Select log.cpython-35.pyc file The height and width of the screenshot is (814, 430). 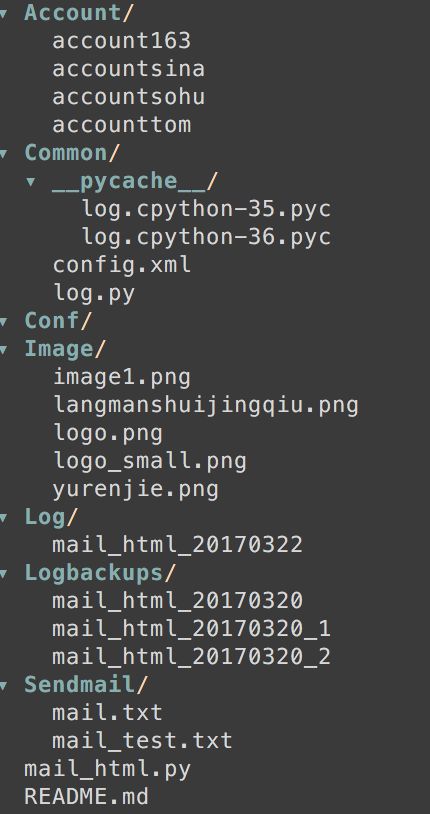coord(207,209)
